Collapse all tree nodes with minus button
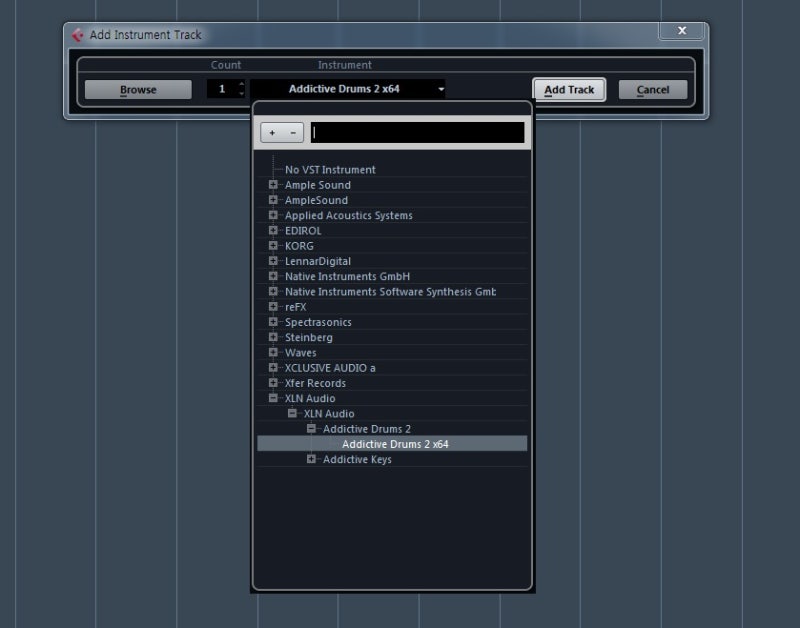This screenshot has height=628, width=800. point(293,133)
